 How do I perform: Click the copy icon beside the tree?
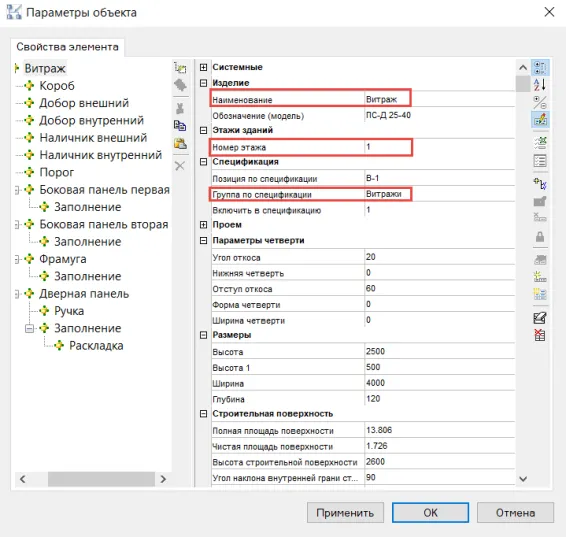tap(180, 126)
